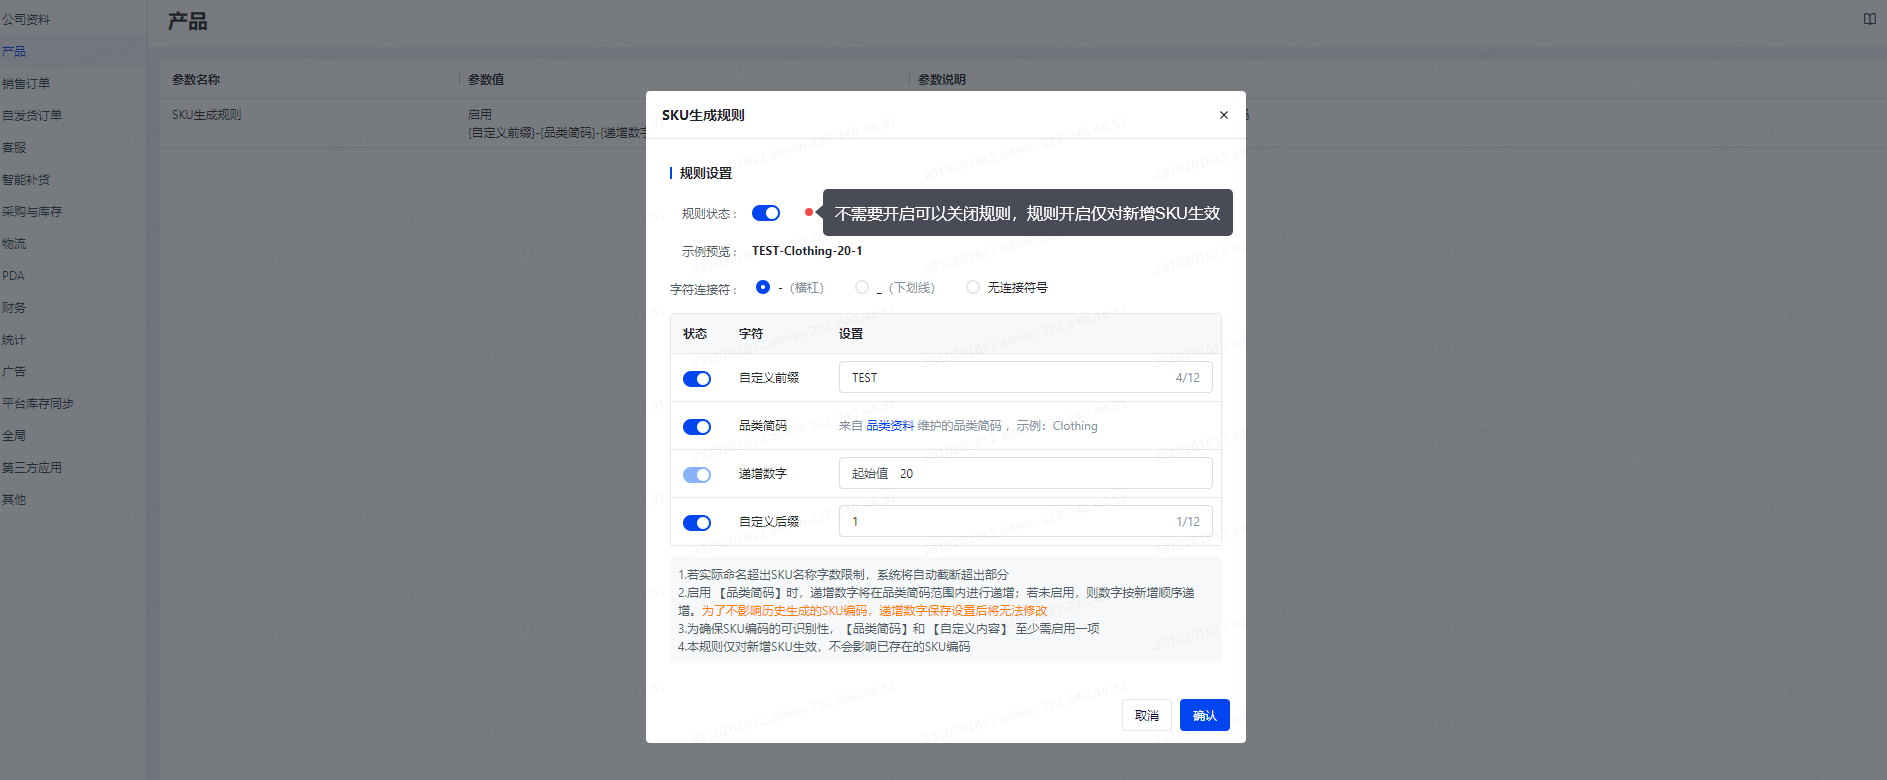Click the 参数值 column header
Image resolution: width=1887 pixels, height=780 pixels.
[x=486, y=79]
